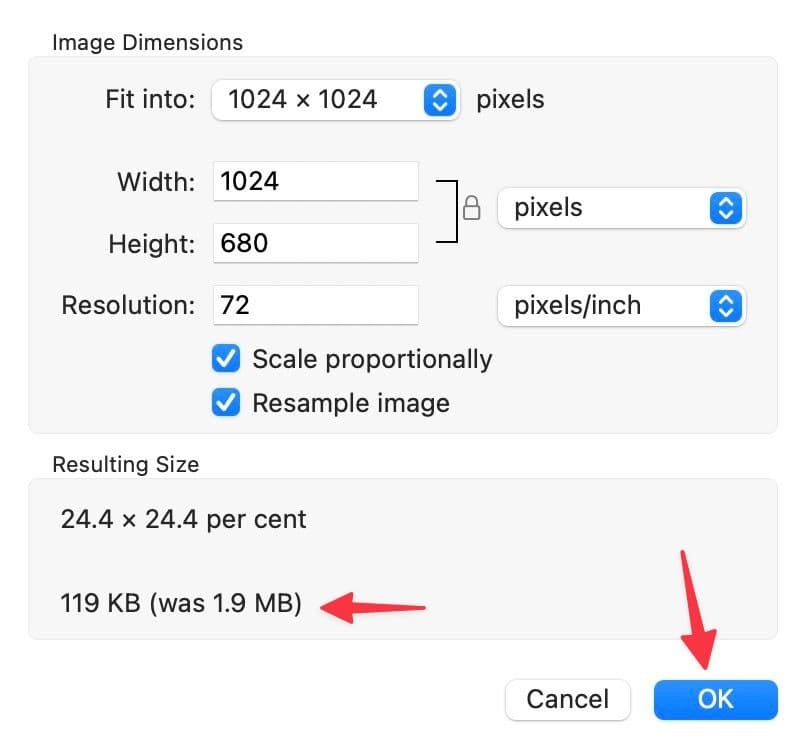
Task: Click the Cancel button
Action: pyautogui.click(x=568, y=698)
